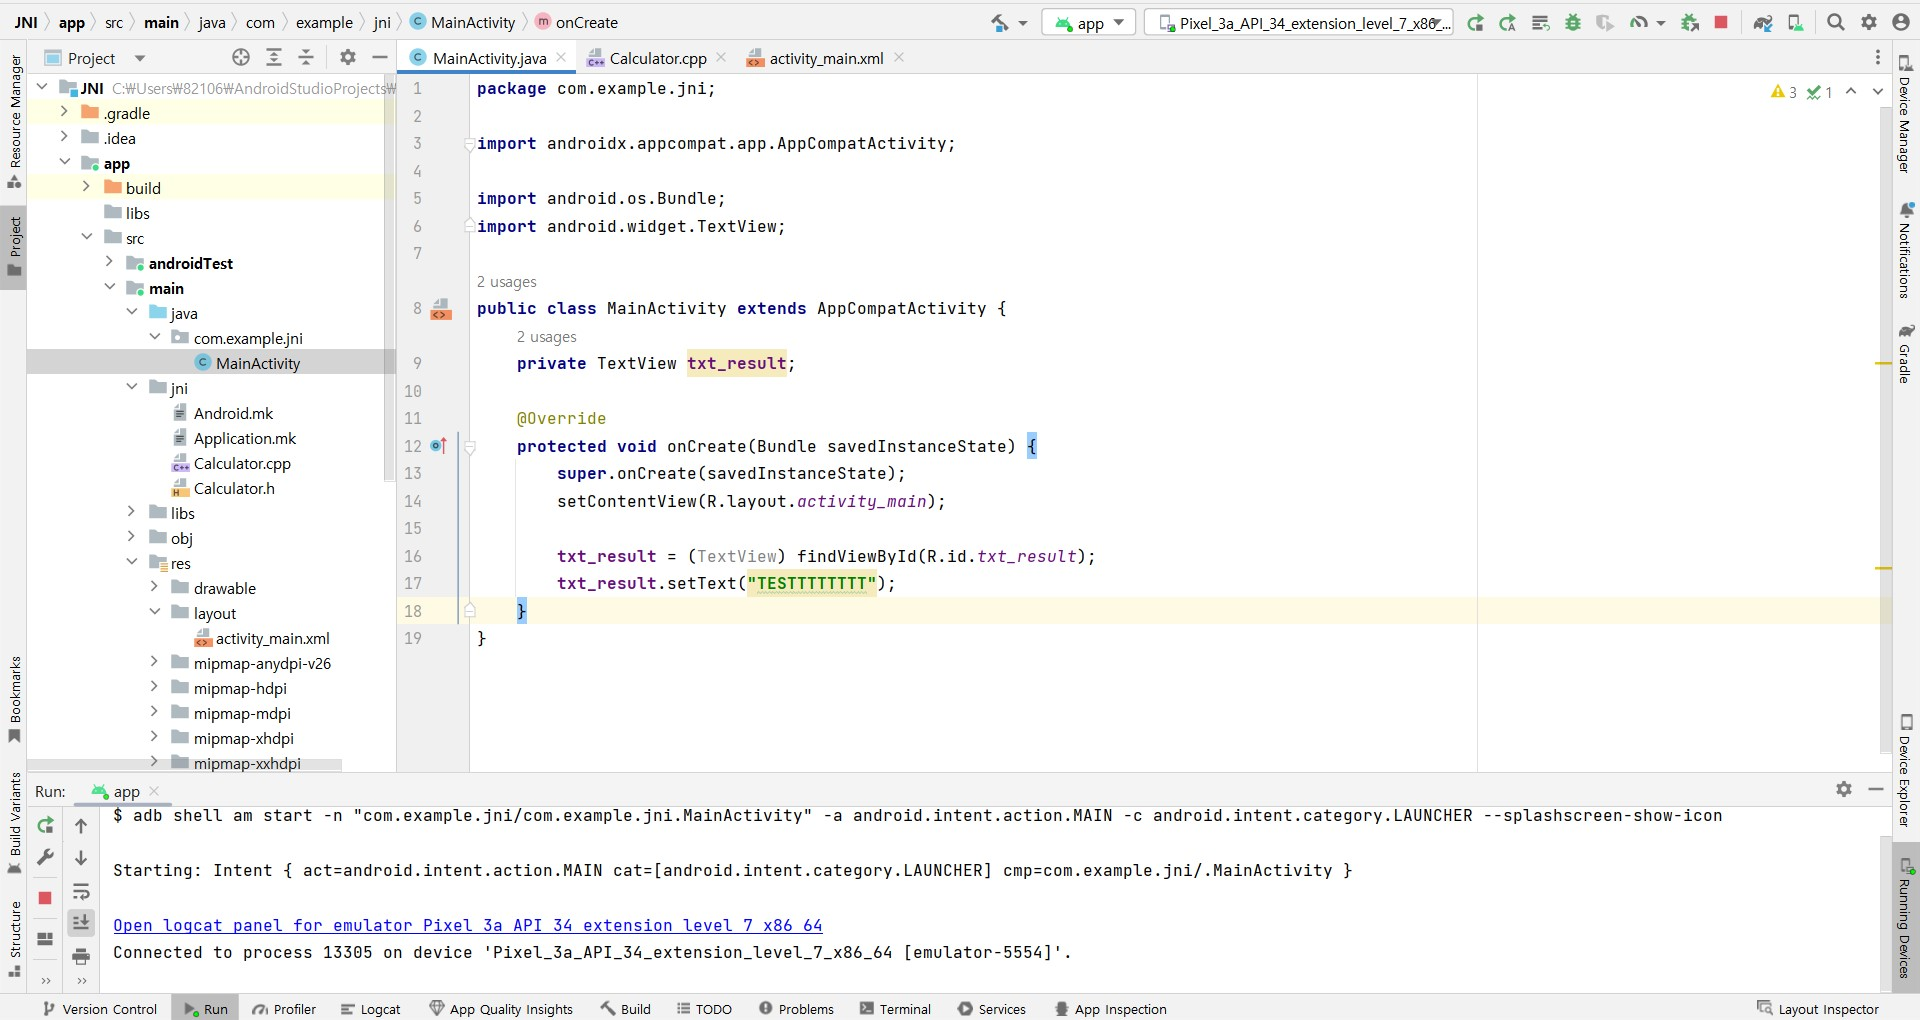The width and height of the screenshot is (1920, 1020).
Task: Click the green Debug app bug icon
Action: (1573, 22)
